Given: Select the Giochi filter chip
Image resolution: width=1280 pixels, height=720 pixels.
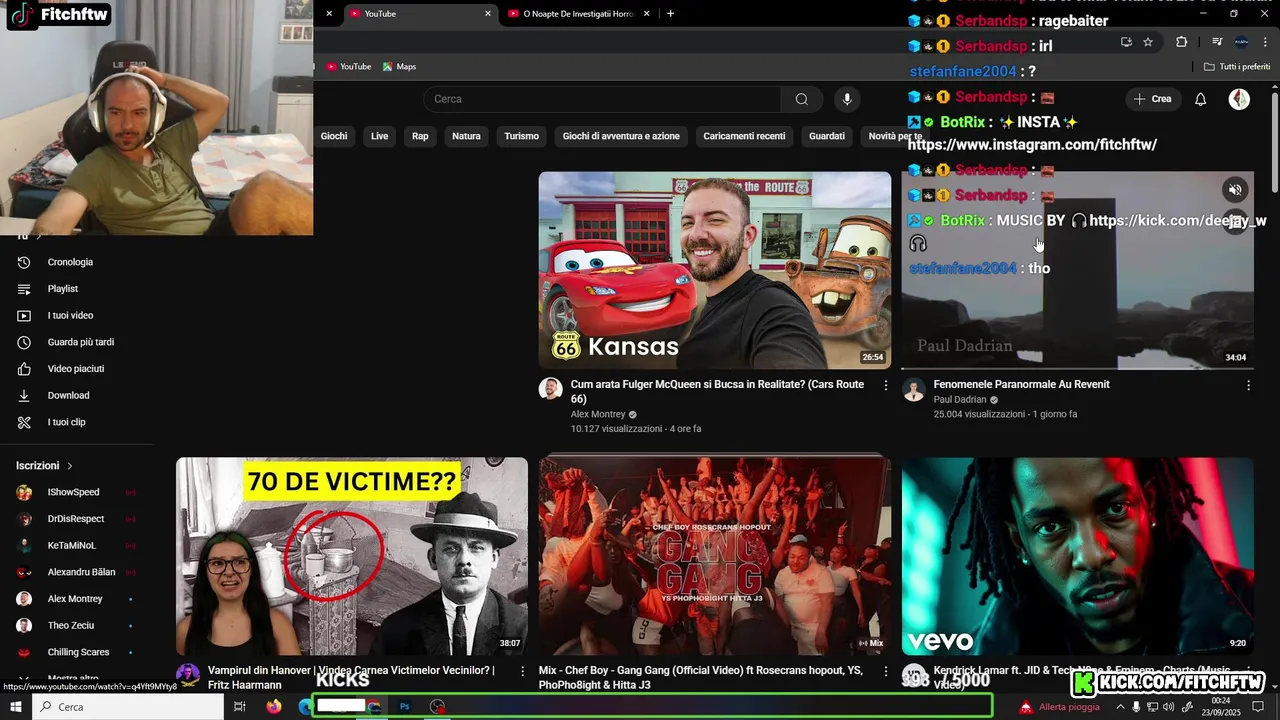Looking at the screenshot, I should coord(334,136).
